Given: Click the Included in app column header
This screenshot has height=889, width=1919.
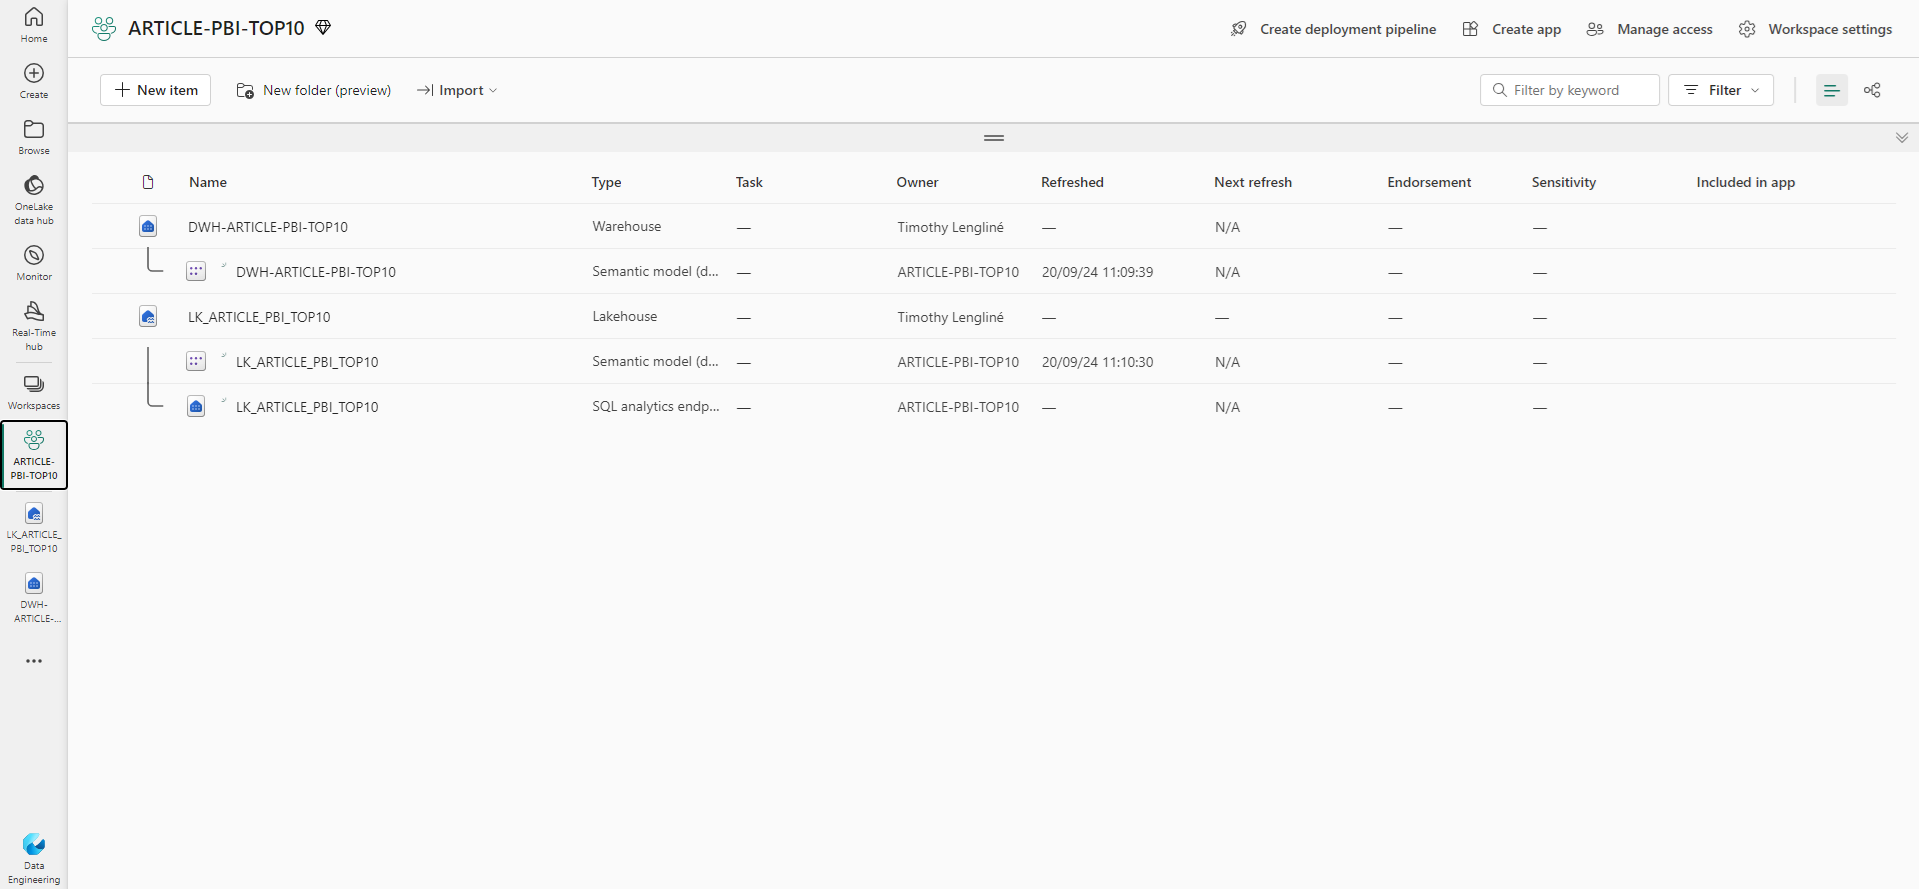Looking at the screenshot, I should (x=1746, y=182).
